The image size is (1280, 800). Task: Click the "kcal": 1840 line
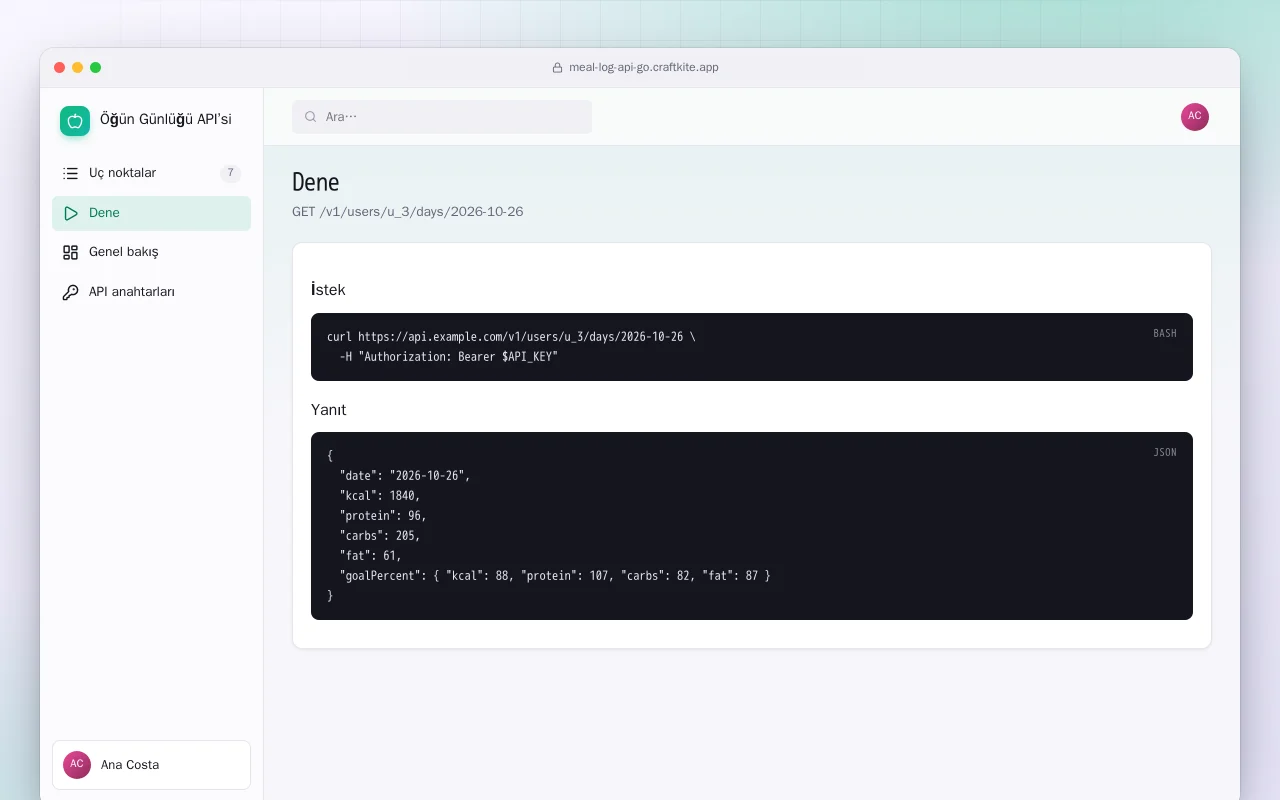[x=380, y=496]
